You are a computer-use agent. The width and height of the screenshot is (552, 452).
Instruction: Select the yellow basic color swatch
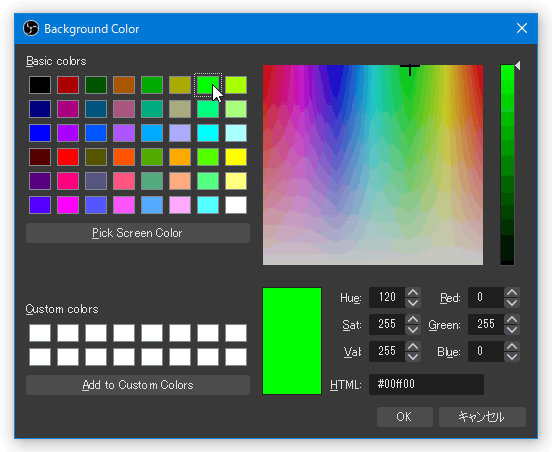(x=236, y=157)
